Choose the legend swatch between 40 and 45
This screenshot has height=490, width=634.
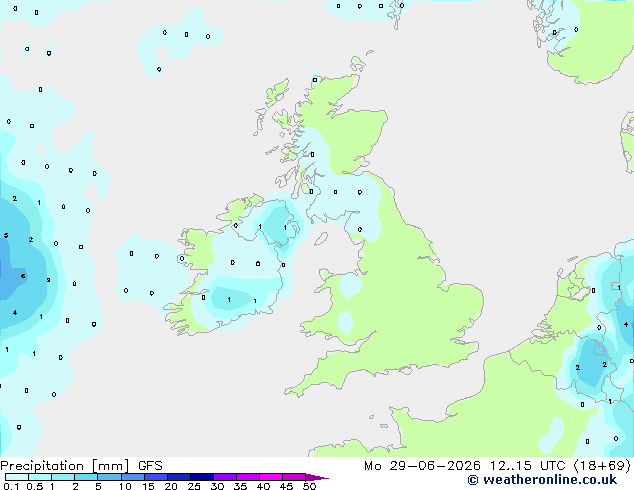tap(271, 477)
